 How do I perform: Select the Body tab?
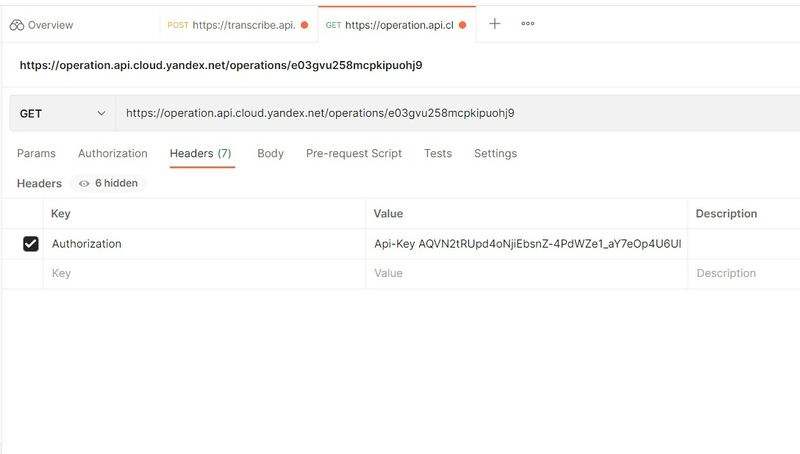pyautogui.click(x=270, y=154)
